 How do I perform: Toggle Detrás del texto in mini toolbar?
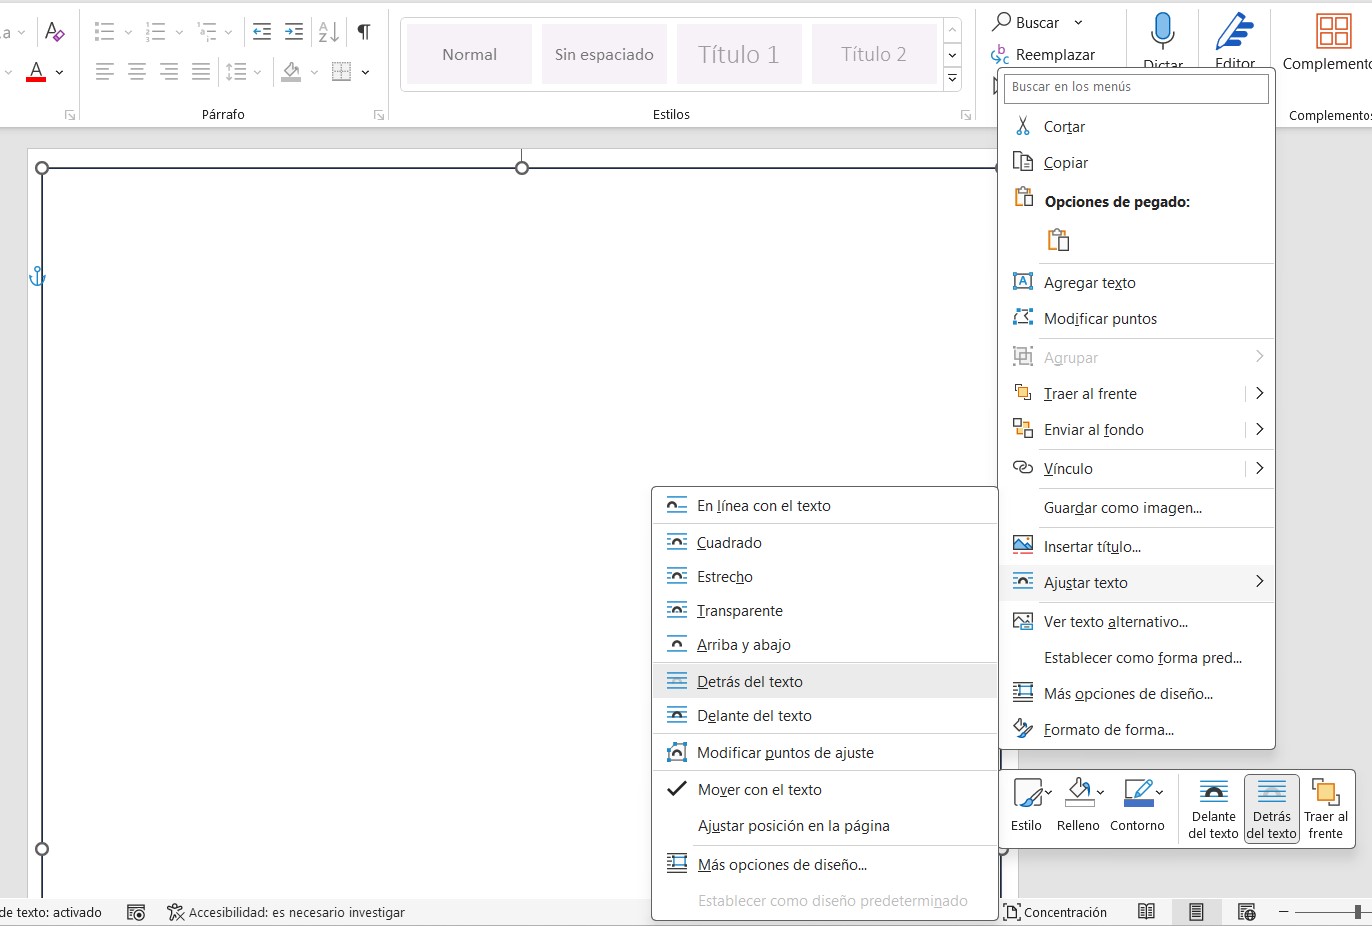click(x=1272, y=808)
